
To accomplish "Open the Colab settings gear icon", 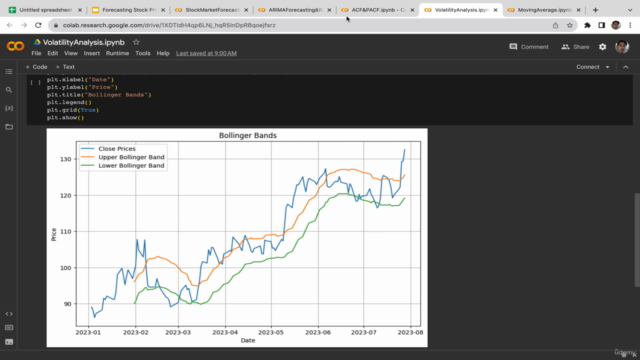I will coord(602,47).
